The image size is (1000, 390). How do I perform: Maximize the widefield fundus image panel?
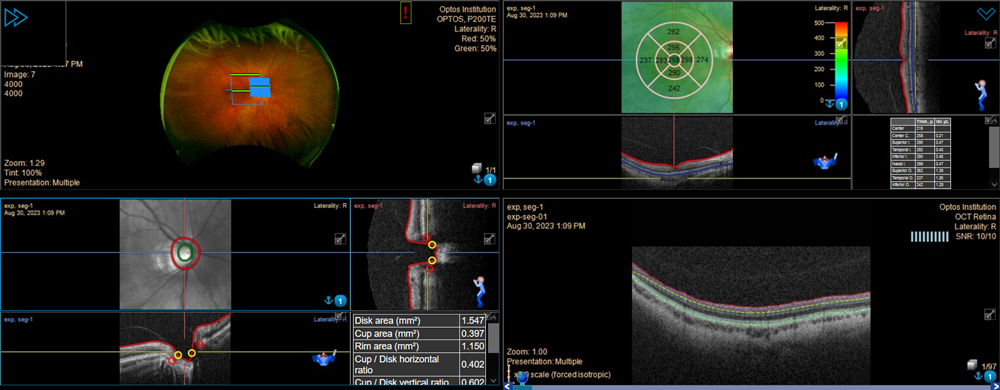[x=490, y=118]
